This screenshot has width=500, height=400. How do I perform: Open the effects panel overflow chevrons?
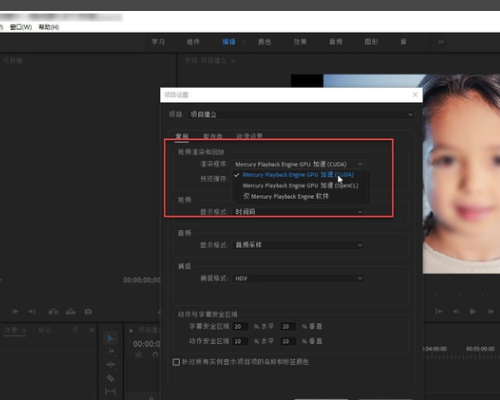92,330
